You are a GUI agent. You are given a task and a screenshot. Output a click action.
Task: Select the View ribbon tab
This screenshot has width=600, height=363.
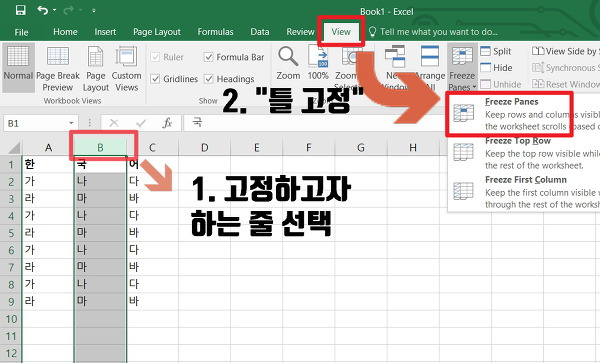click(341, 32)
